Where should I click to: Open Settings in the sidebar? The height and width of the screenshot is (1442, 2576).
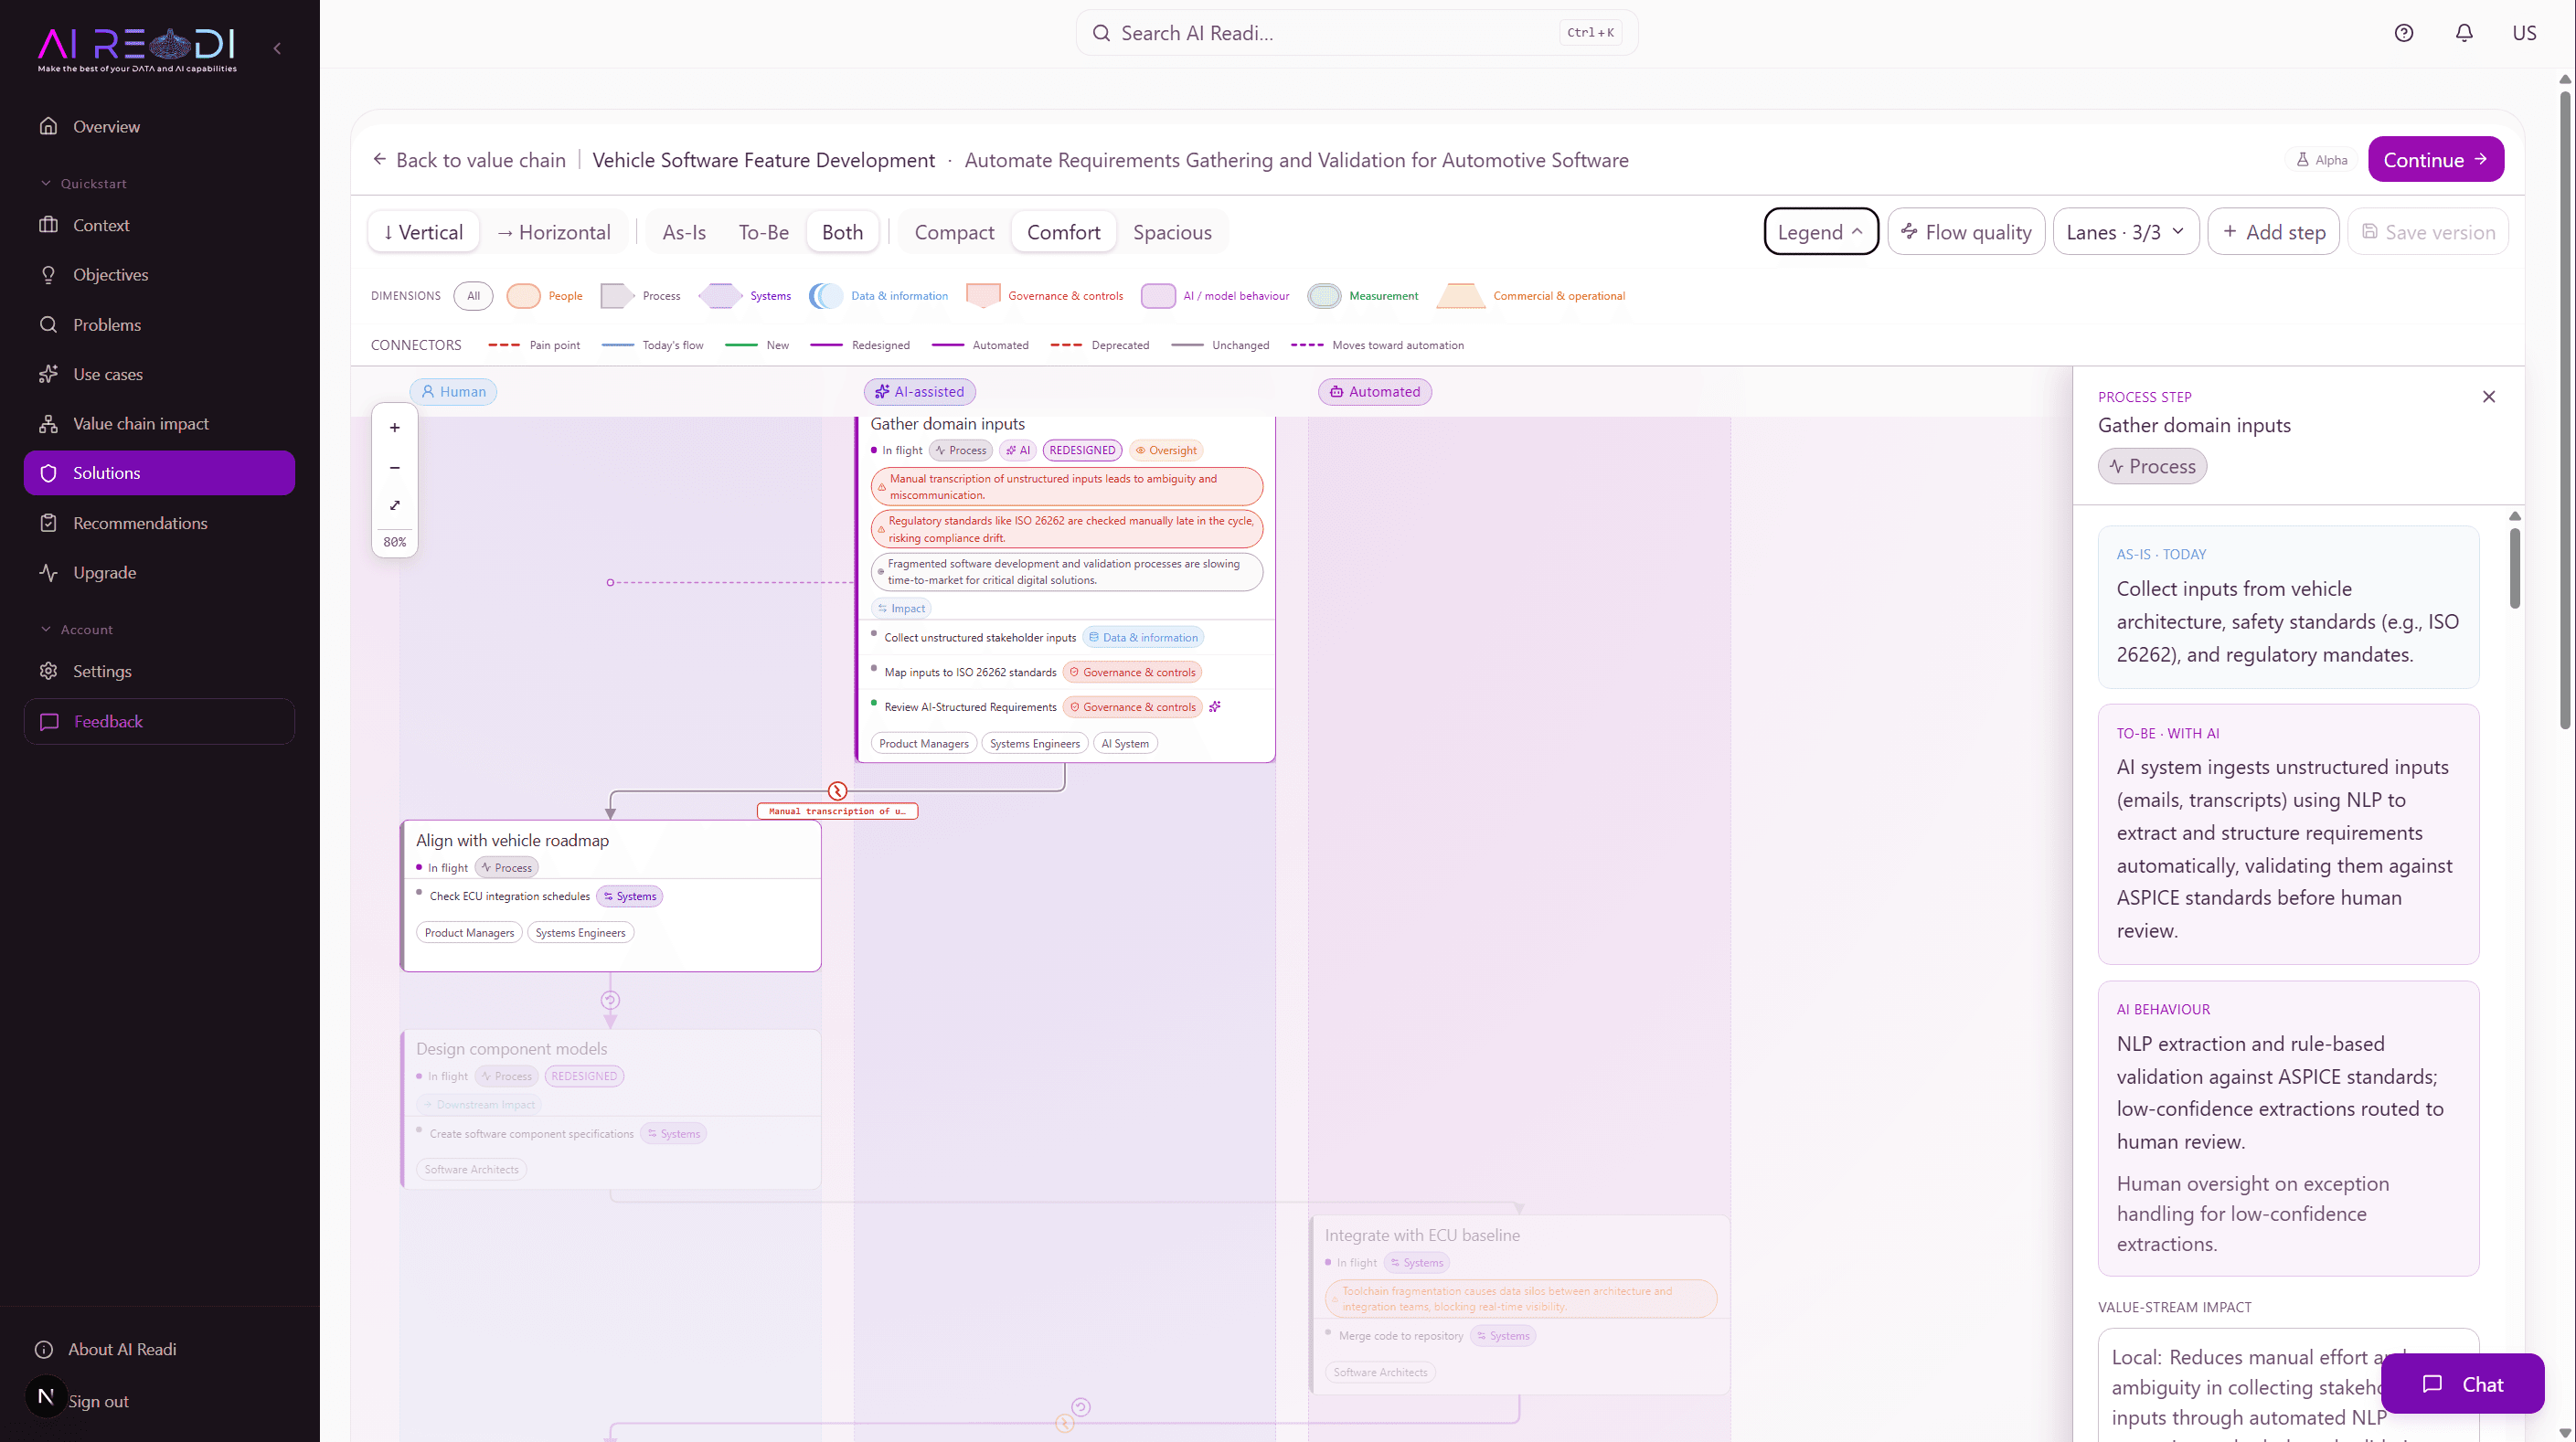159,671
